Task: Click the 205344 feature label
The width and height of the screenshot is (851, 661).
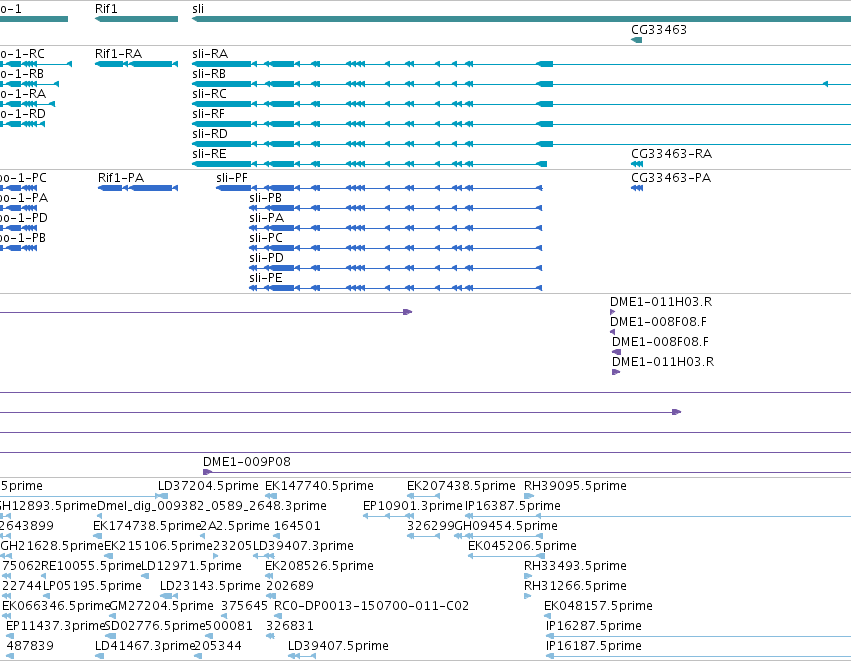Action: (218, 646)
